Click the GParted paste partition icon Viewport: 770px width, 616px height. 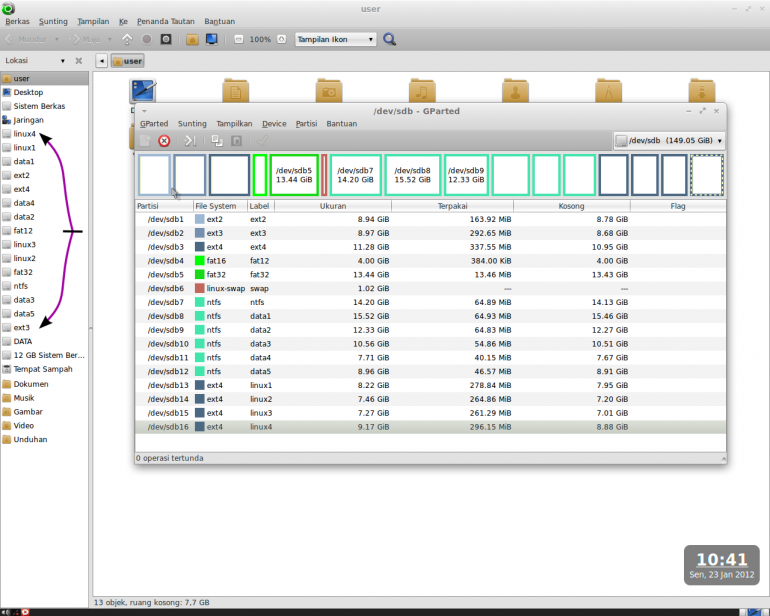(236, 141)
